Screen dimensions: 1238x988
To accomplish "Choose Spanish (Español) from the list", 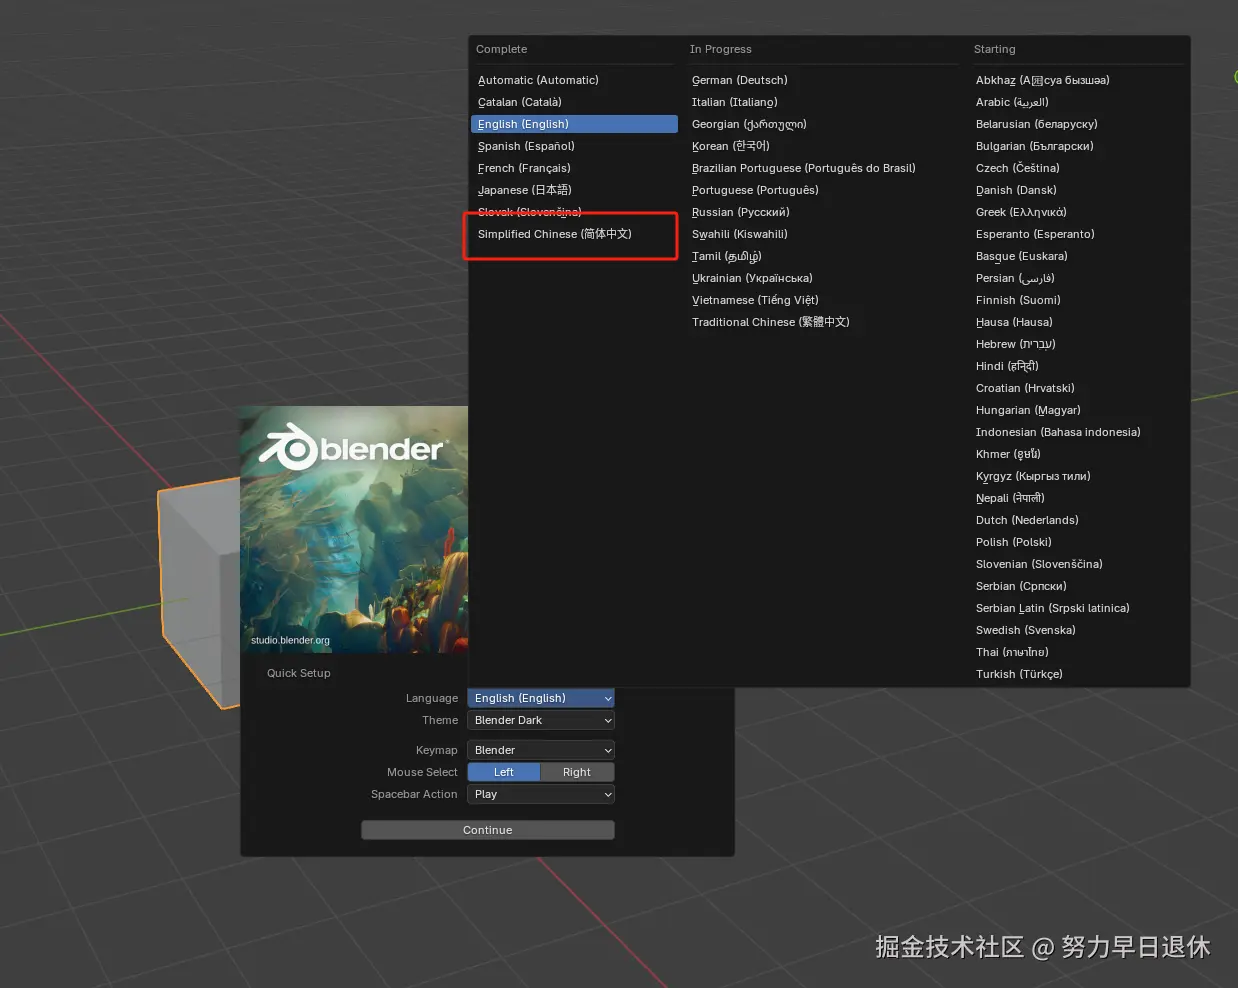I will pyautogui.click(x=574, y=146).
